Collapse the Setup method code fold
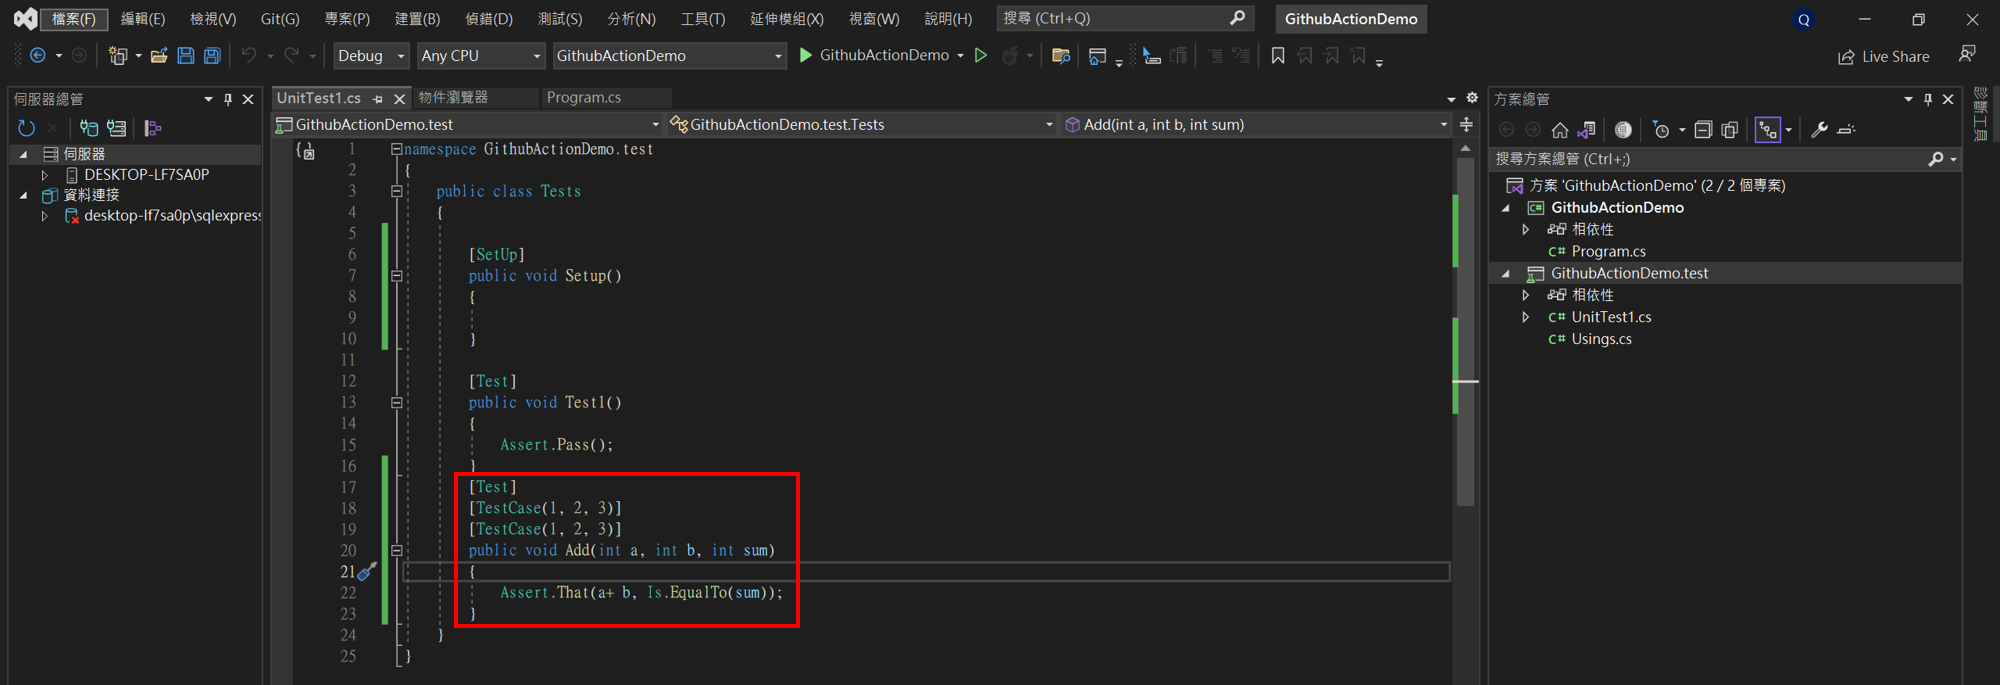The width and height of the screenshot is (2000, 685). [x=397, y=276]
